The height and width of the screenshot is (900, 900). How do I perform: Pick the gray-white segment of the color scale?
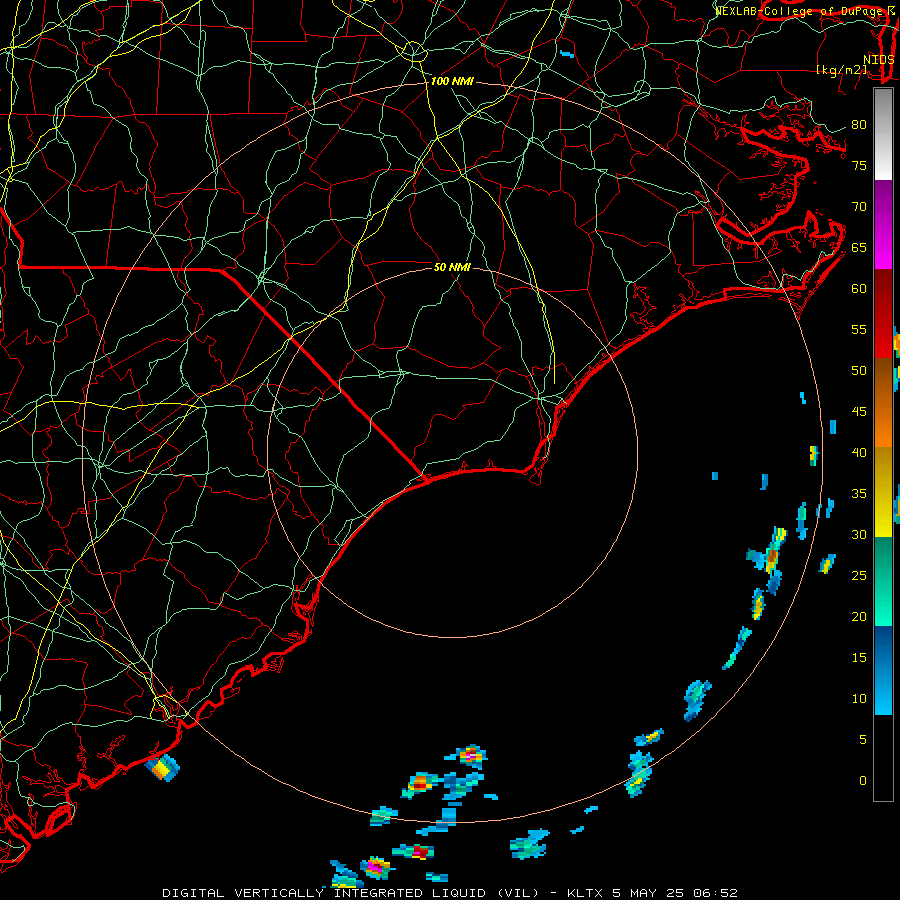click(883, 134)
